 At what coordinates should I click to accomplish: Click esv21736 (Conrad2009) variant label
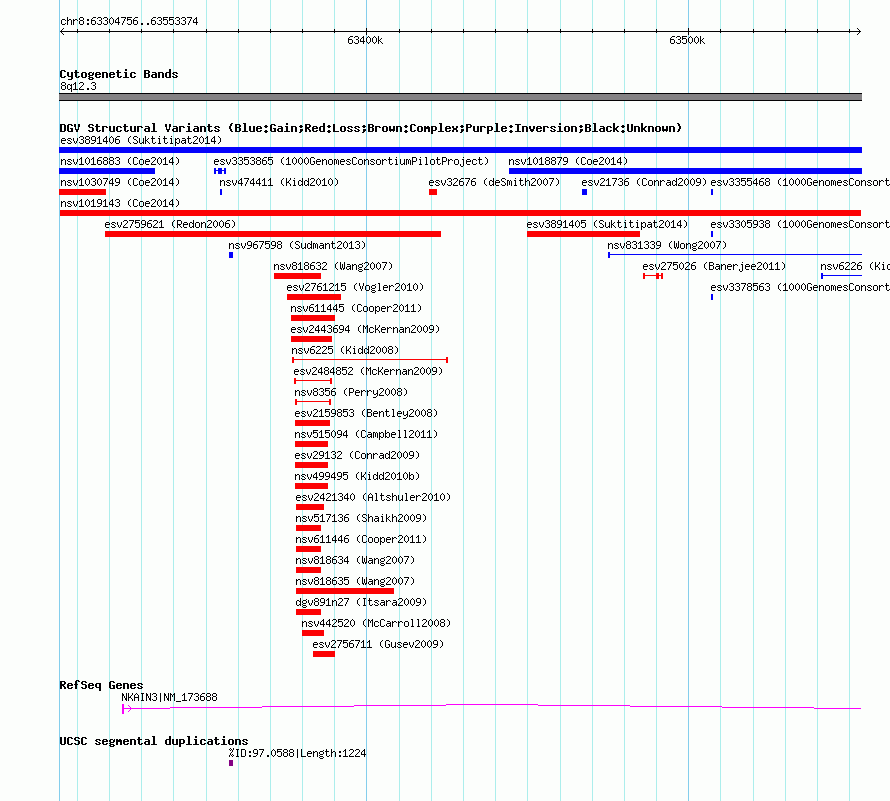pyautogui.click(x=644, y=182)
